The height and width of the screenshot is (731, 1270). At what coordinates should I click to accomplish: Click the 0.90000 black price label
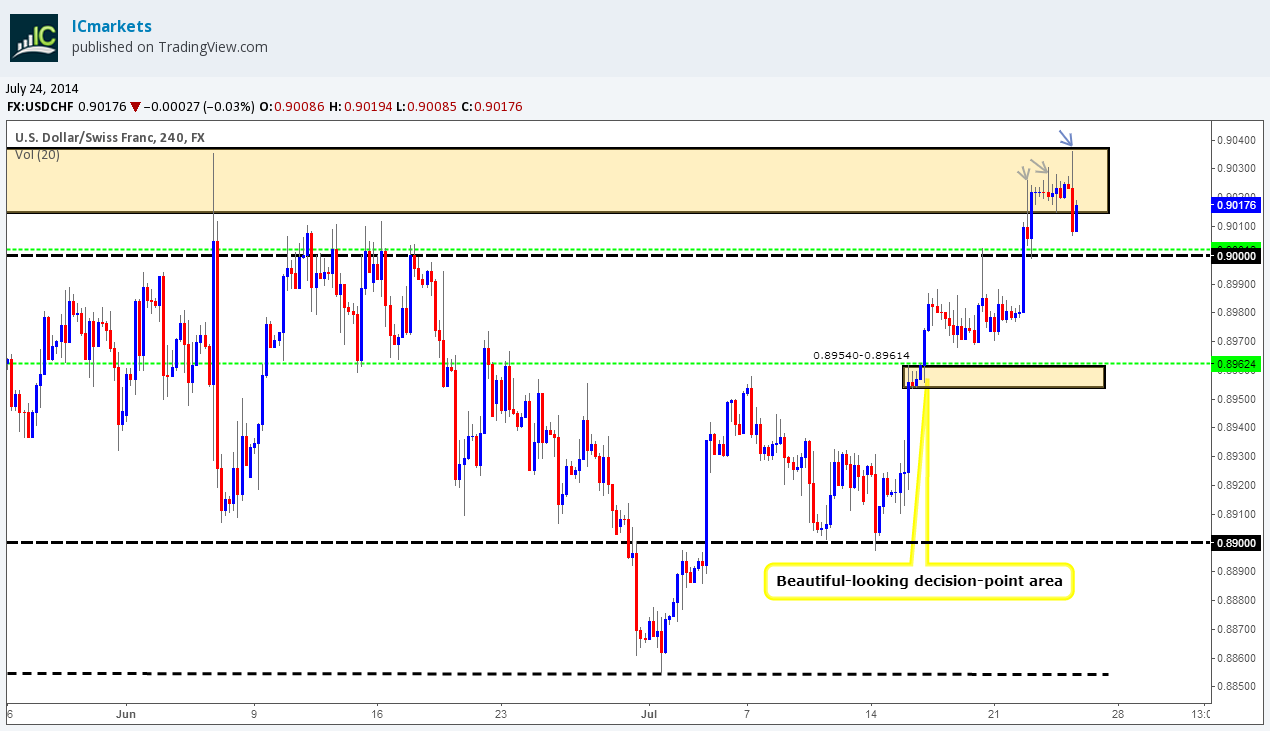[x=1236, y=256]
